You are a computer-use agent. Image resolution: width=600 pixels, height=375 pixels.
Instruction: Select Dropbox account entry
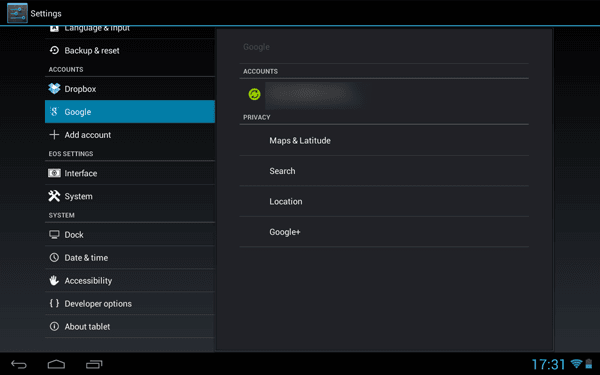130,88
